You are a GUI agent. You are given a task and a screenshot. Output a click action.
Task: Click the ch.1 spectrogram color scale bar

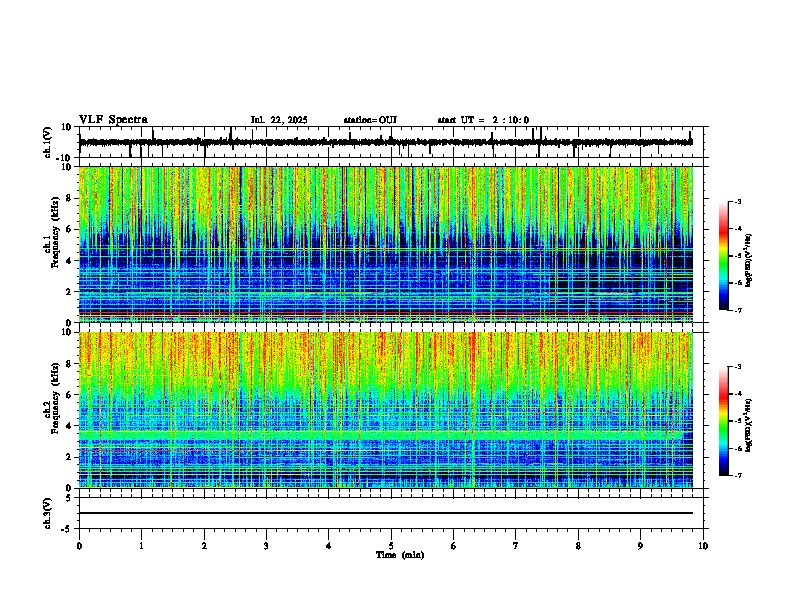point(723,256)
